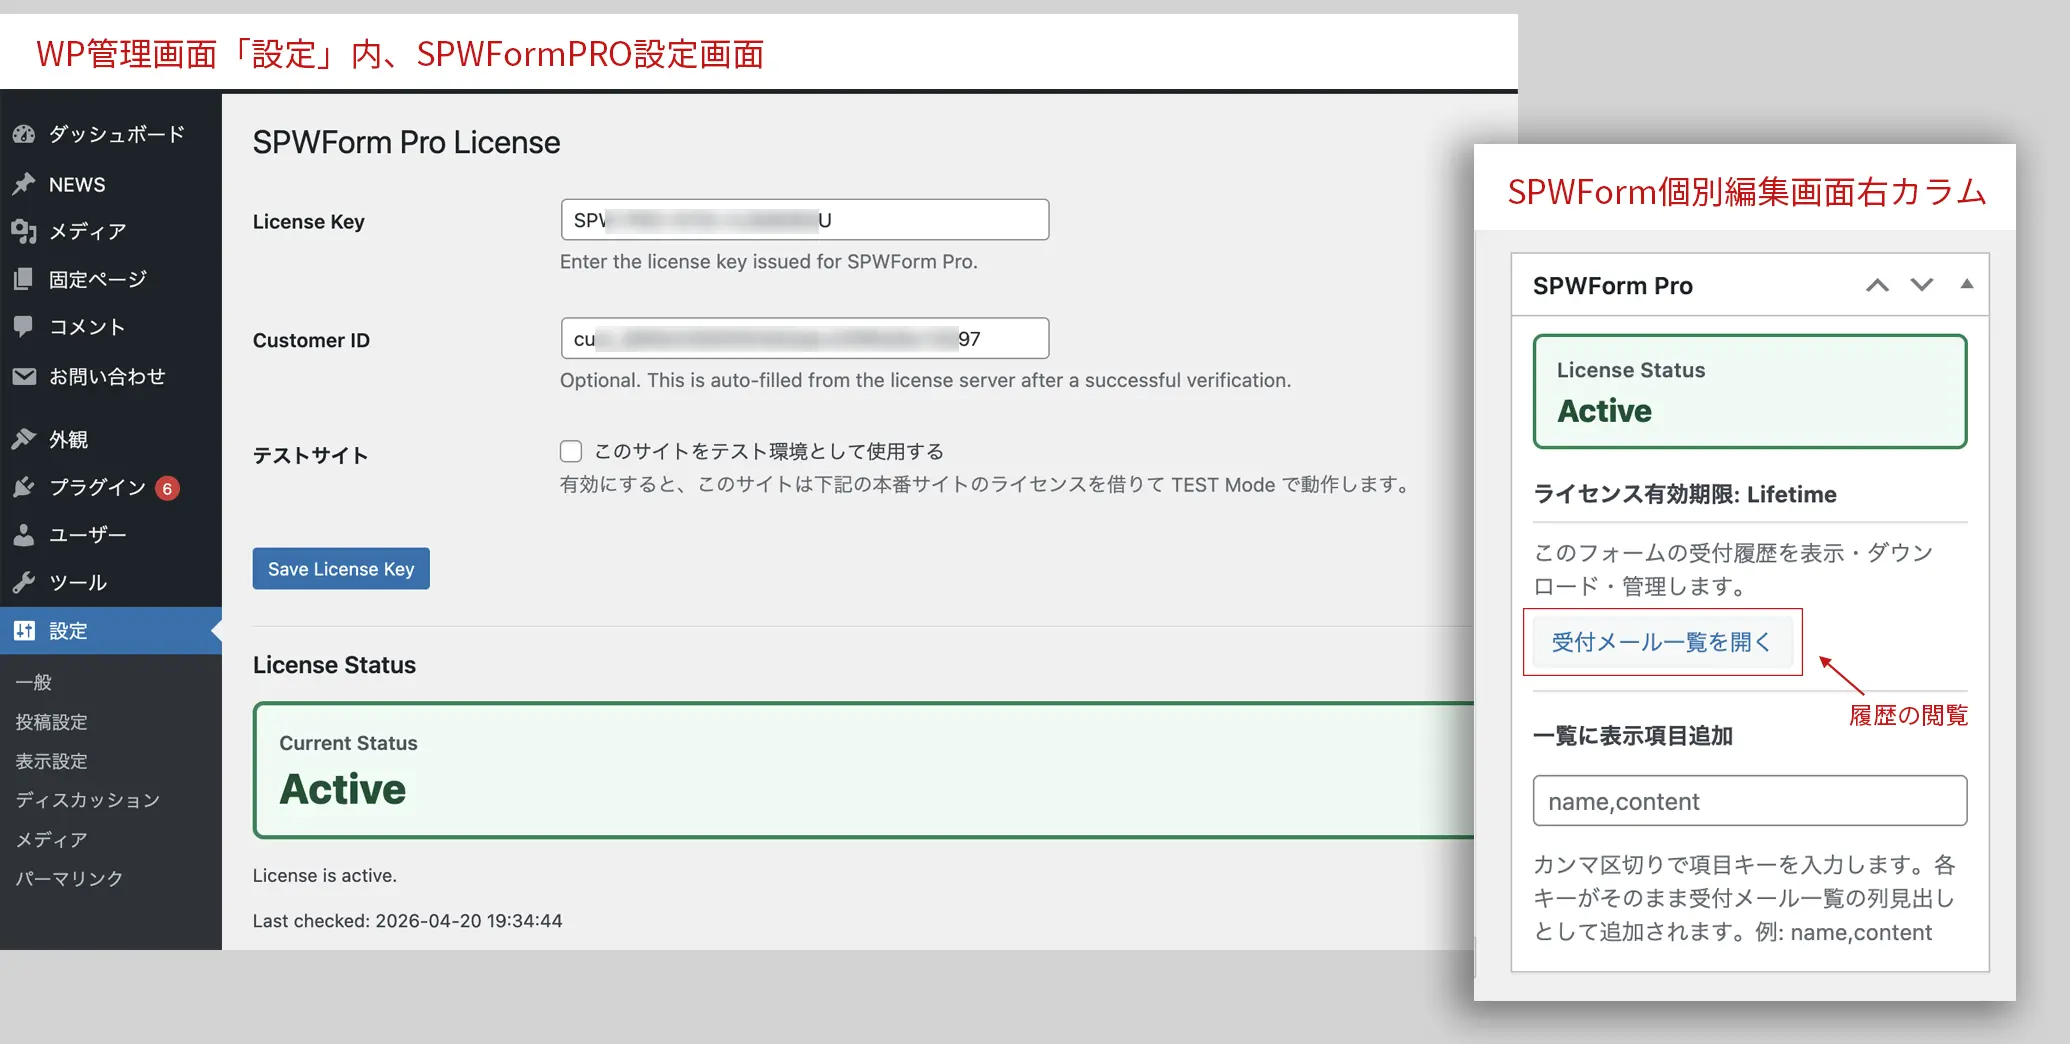2070x1044 pixels.
Task: Click ライセンス有効期限: Lifetime text
Action: click(1685, 494)
